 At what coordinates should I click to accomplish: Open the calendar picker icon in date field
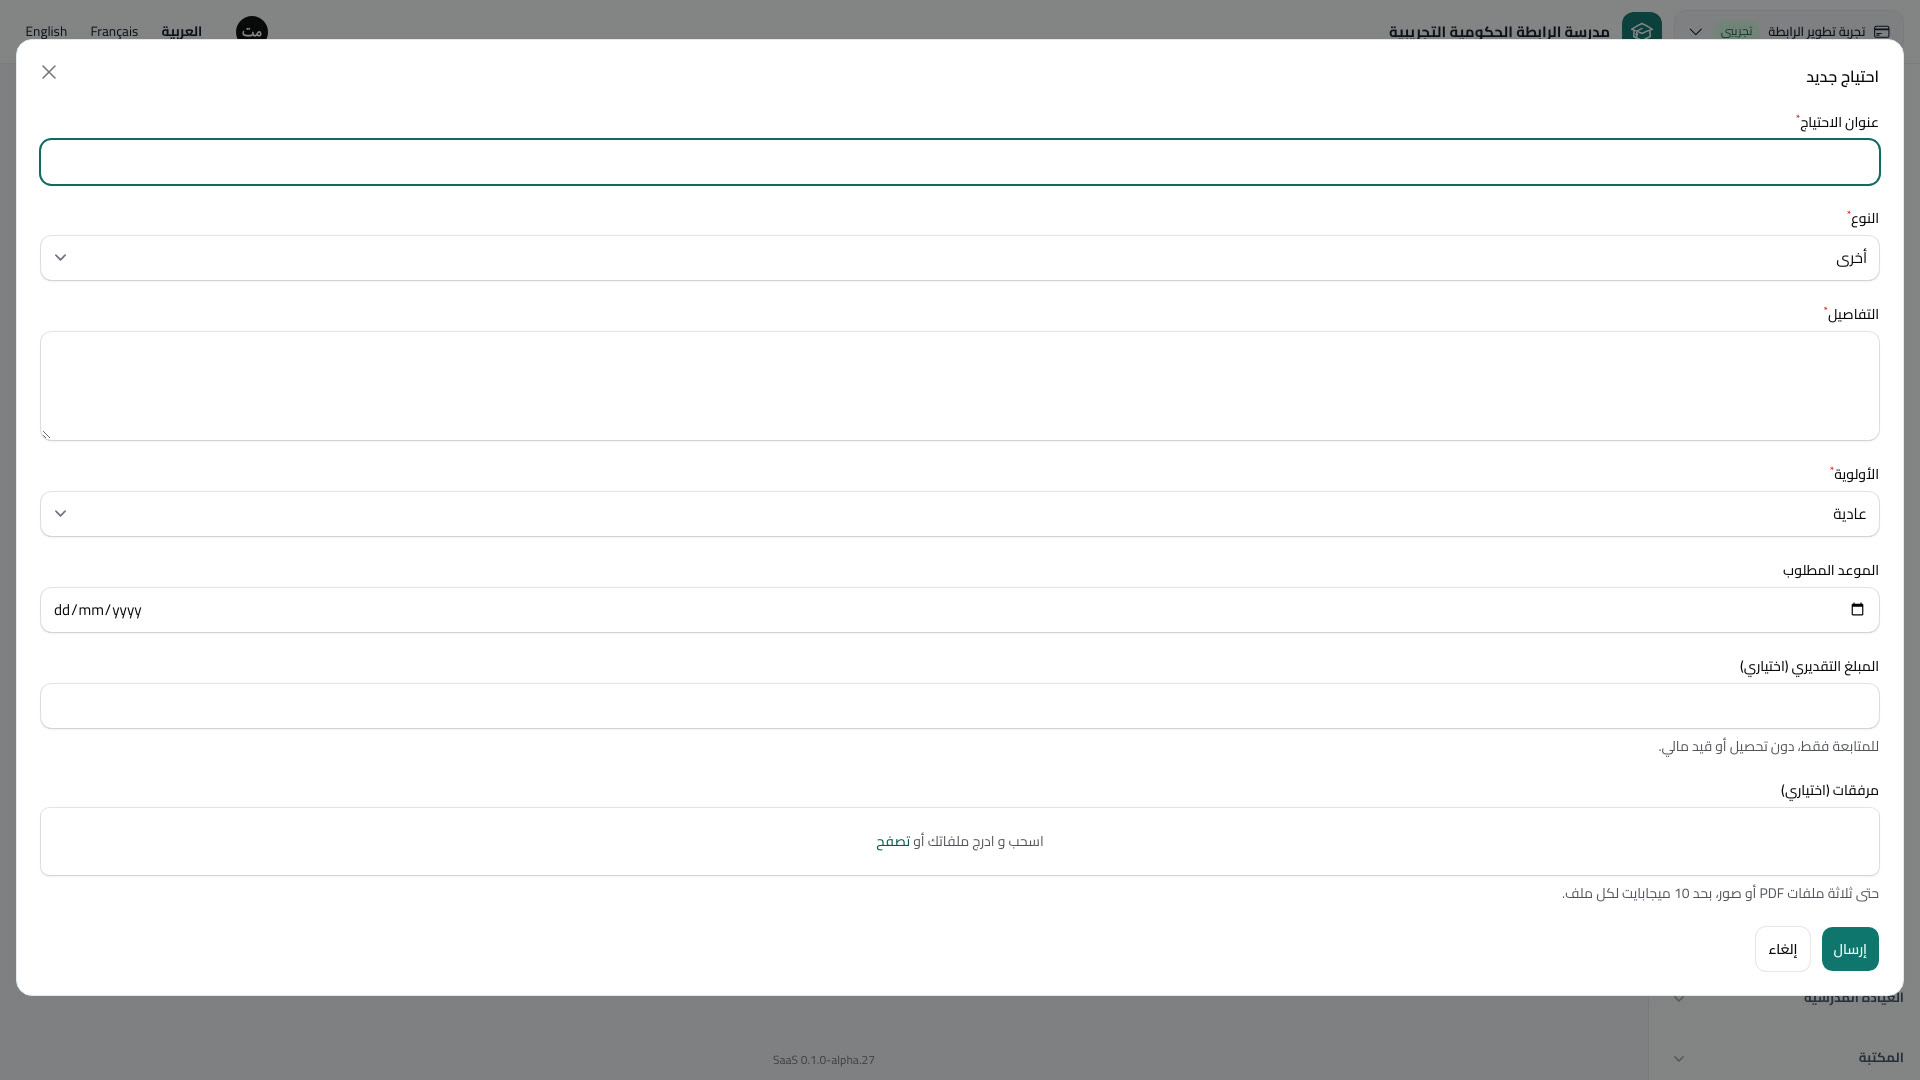click(1857, 610)
